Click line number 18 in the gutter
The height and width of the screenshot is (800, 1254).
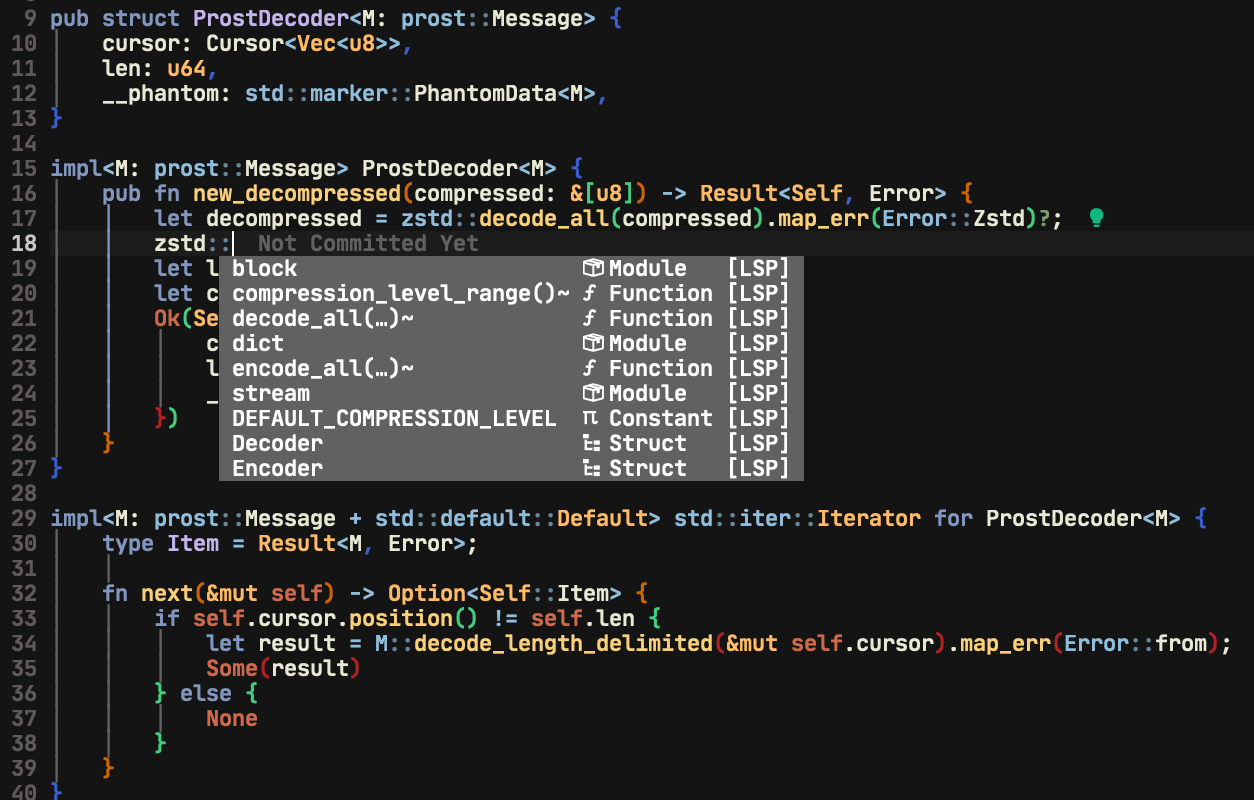point(25,242)
